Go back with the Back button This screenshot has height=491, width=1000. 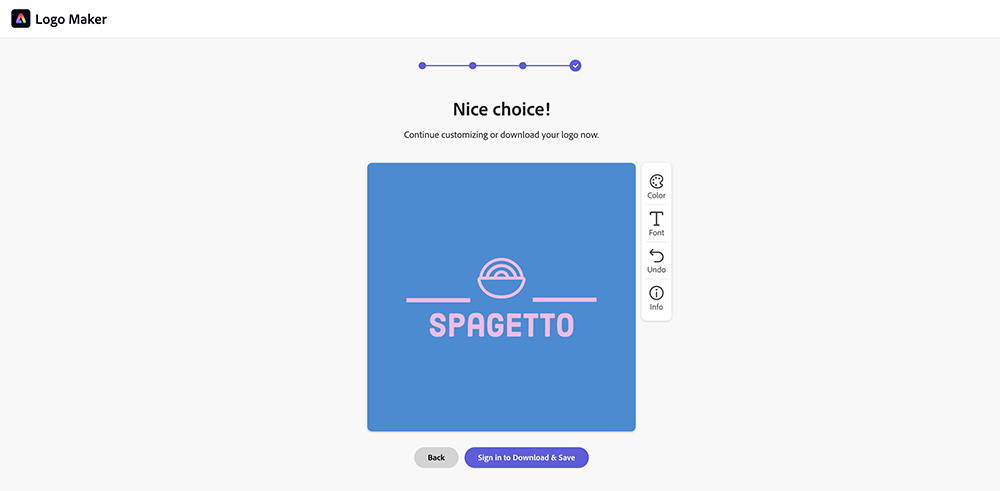tap(436, 457)
